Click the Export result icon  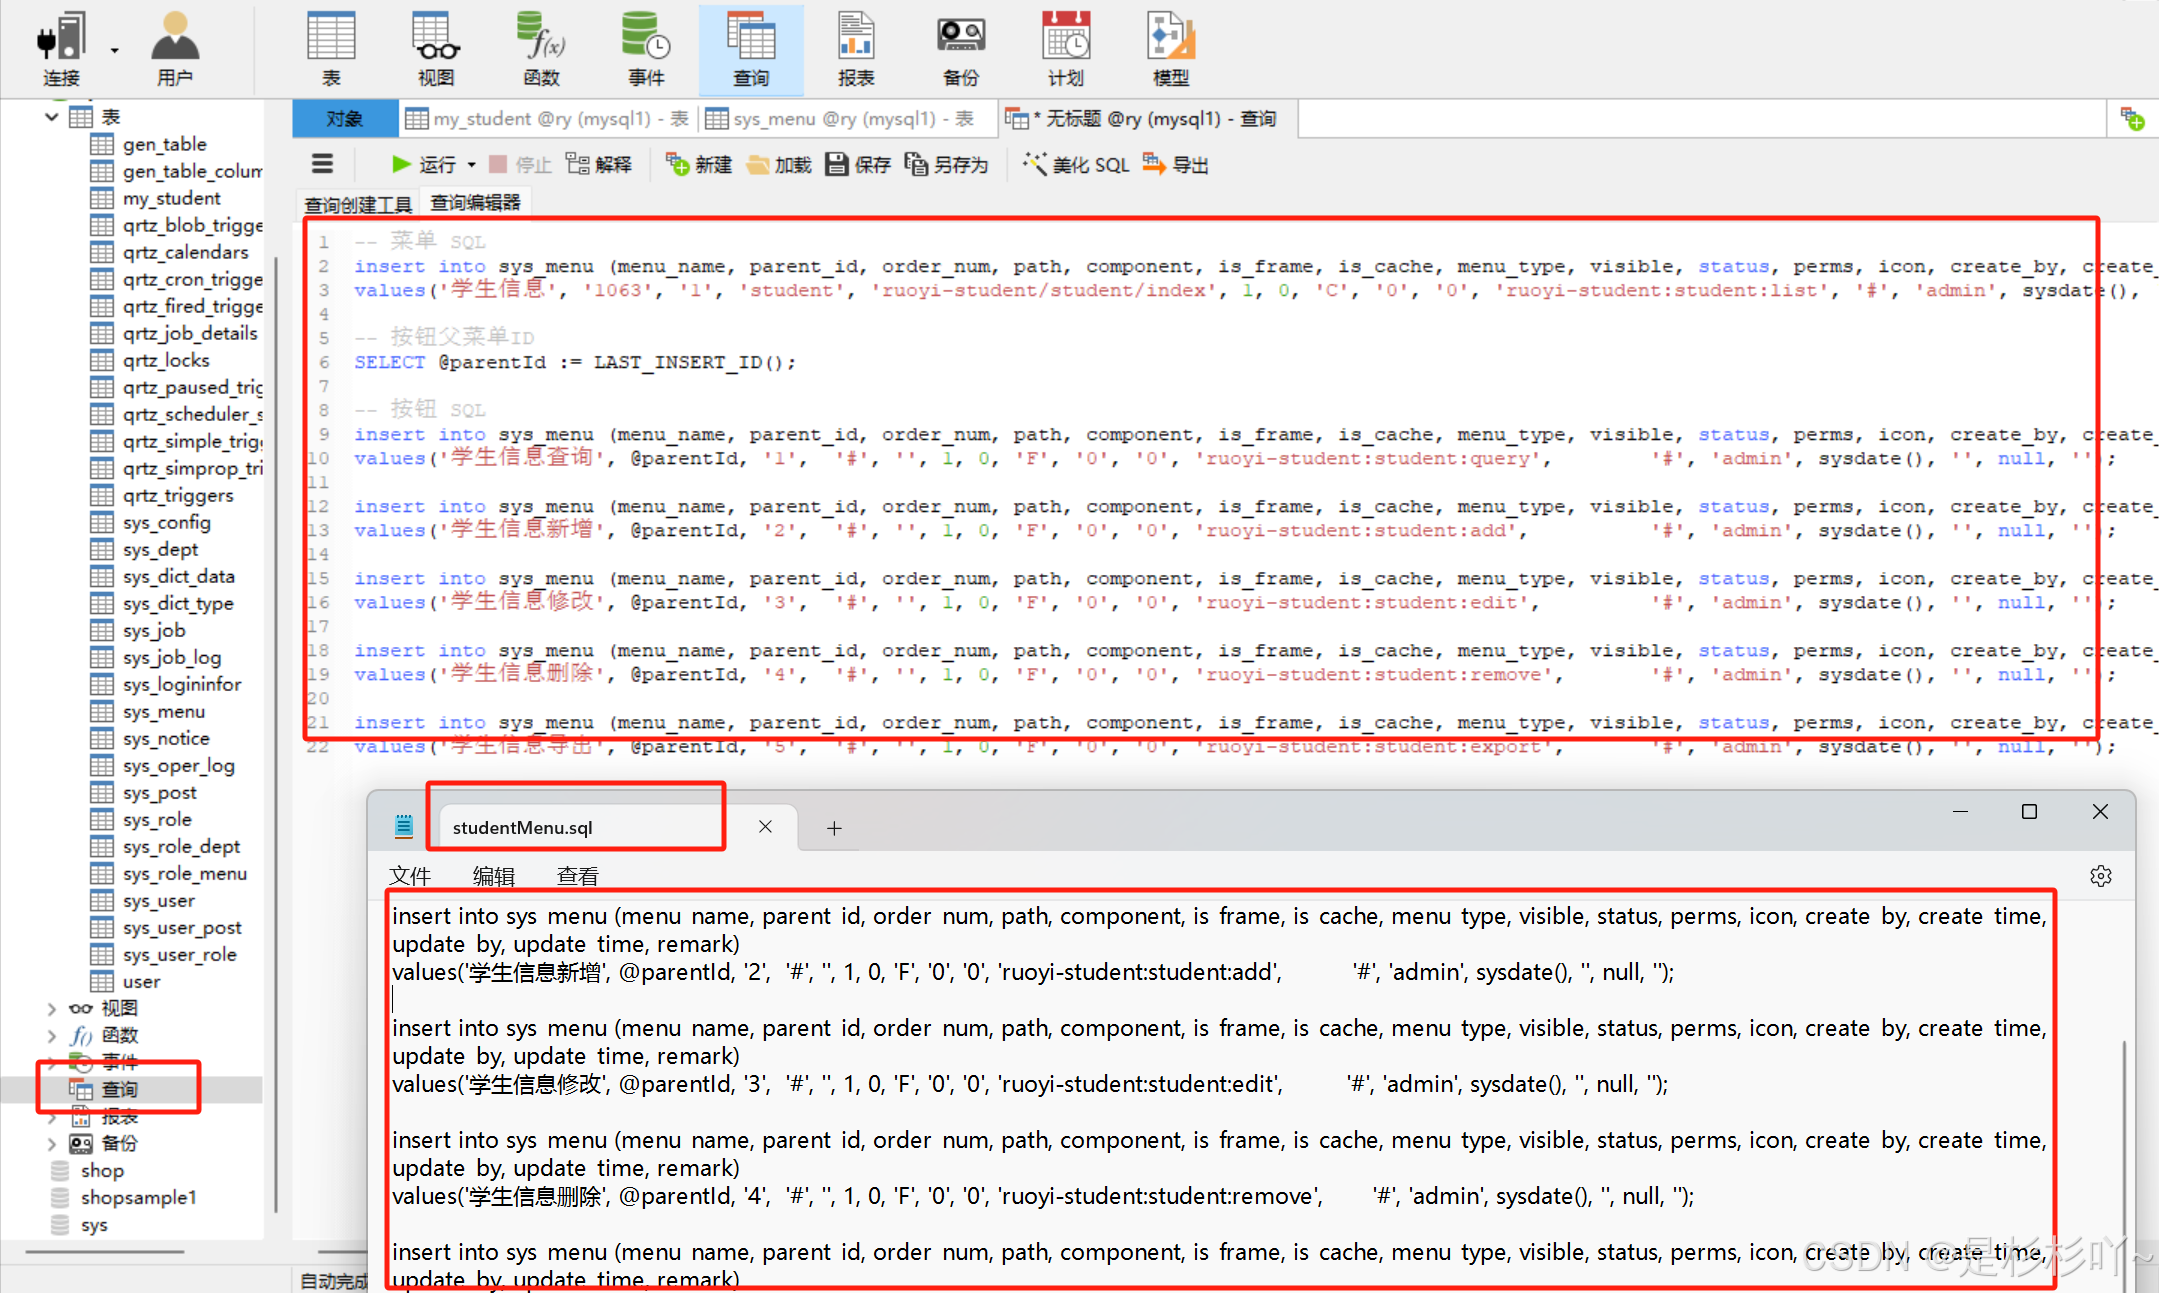coord(1176,165)
